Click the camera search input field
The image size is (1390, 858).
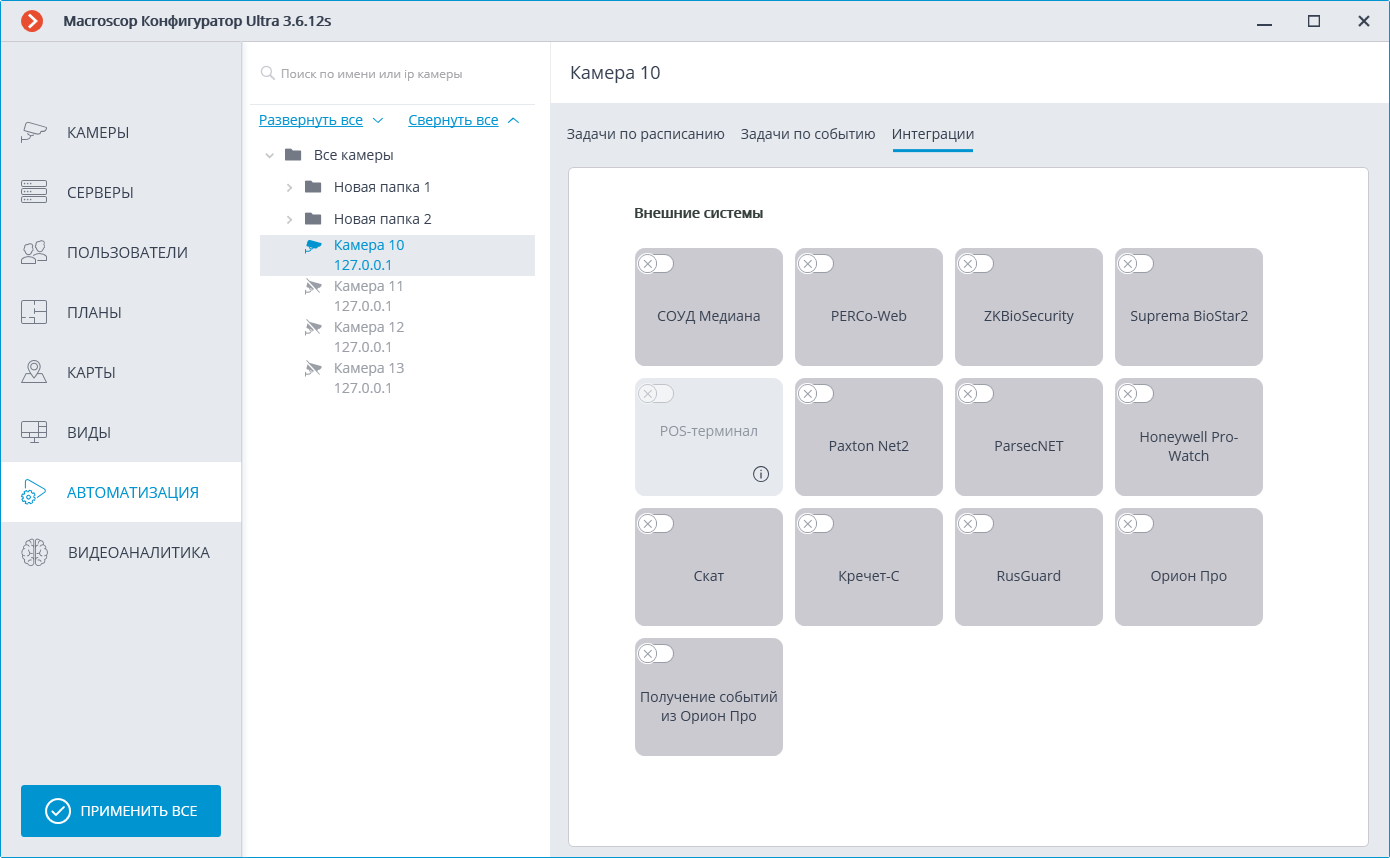click(392, 74)
